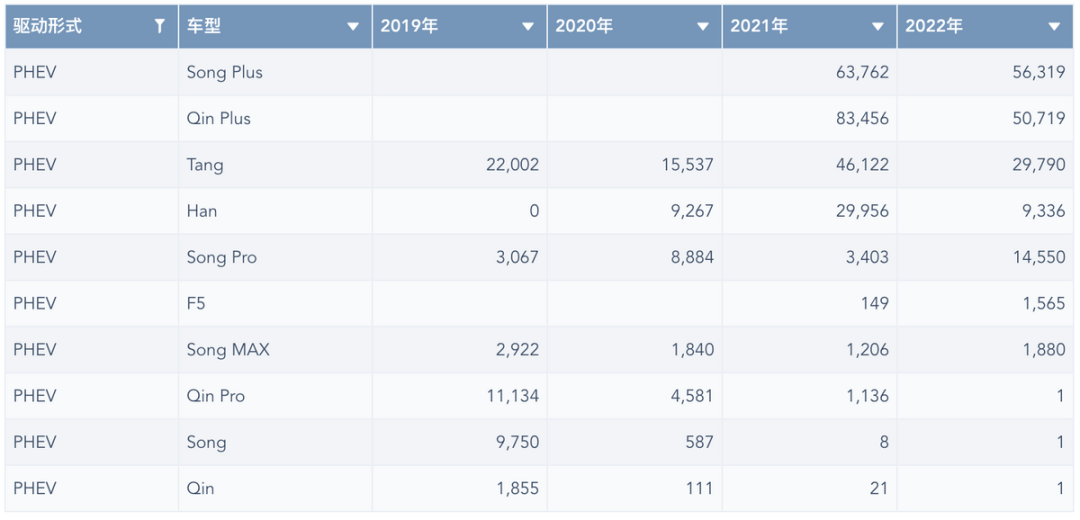
Task: Select the F5 model cell
Action: pos(275,303)
